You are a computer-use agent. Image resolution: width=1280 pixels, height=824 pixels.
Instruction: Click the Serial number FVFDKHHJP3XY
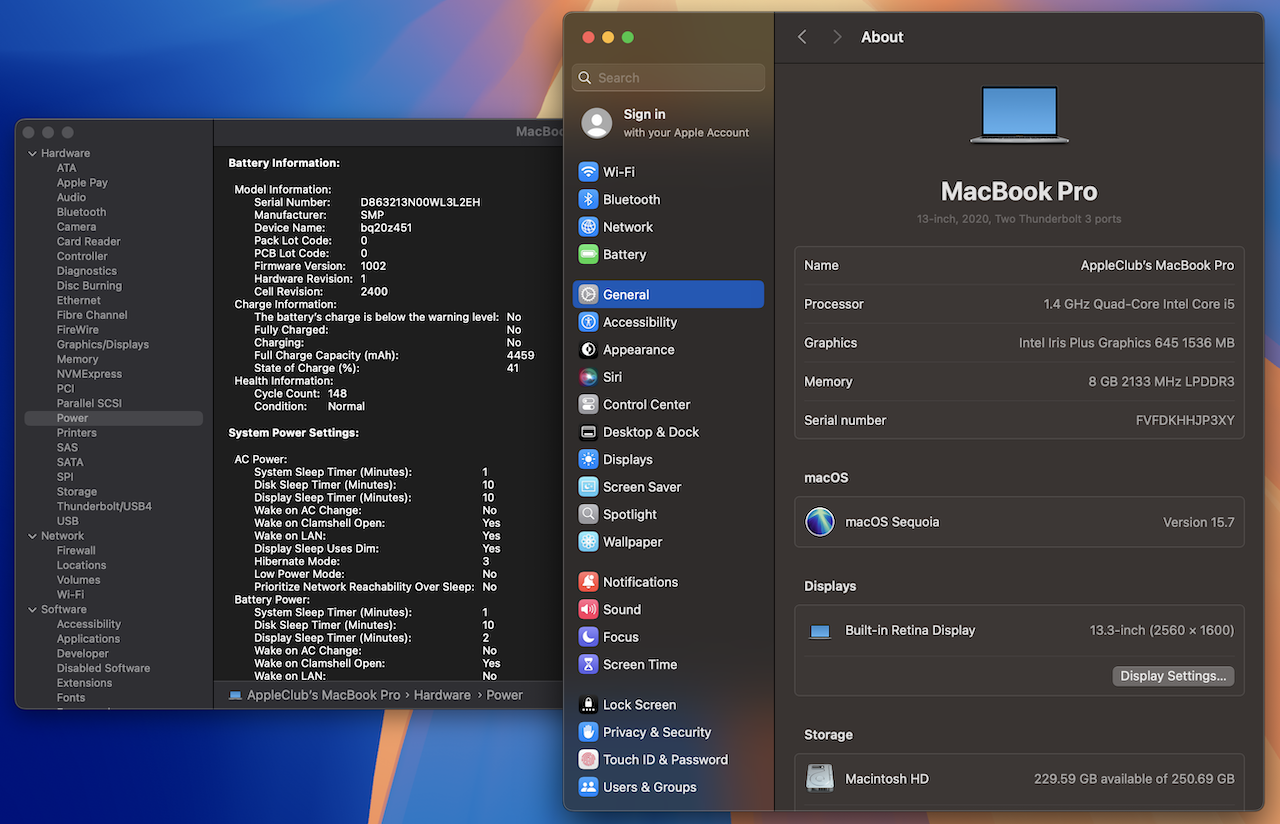pyautogui.click(x=1185, y=420)
